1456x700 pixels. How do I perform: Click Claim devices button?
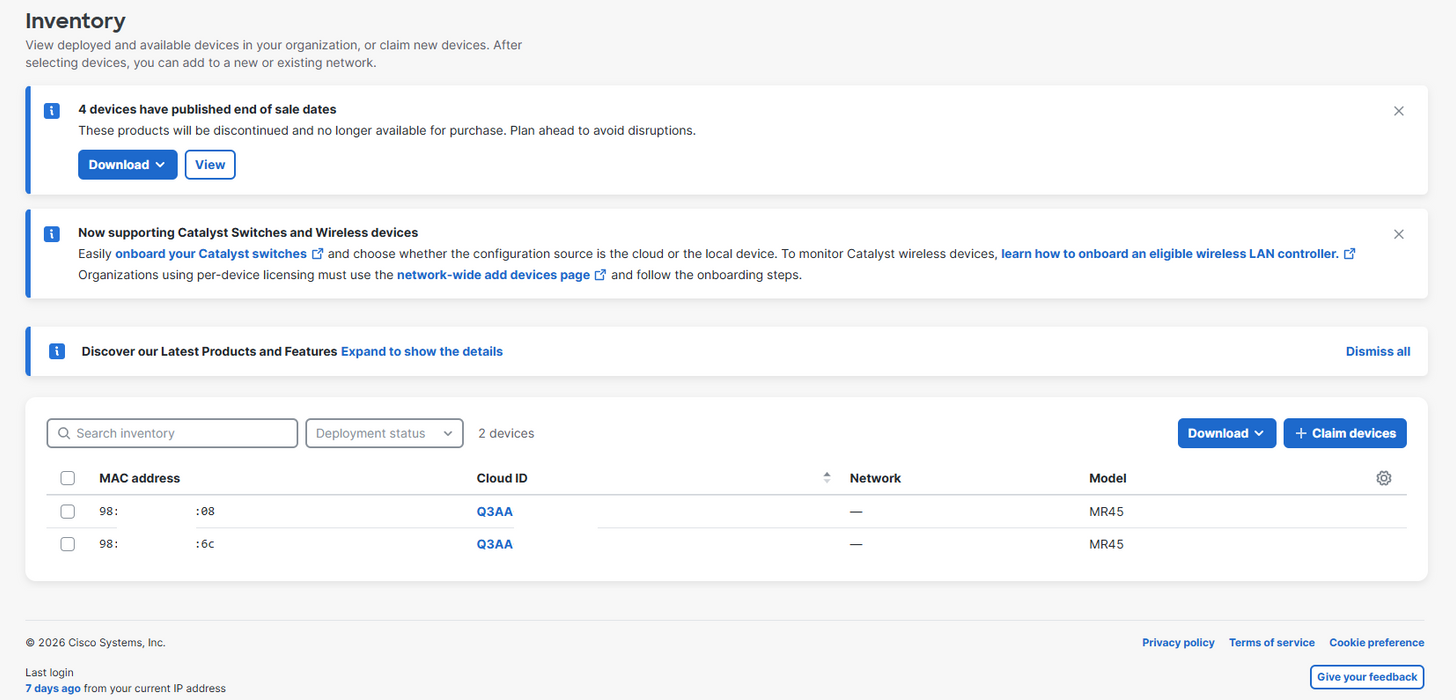point(1345,433)
